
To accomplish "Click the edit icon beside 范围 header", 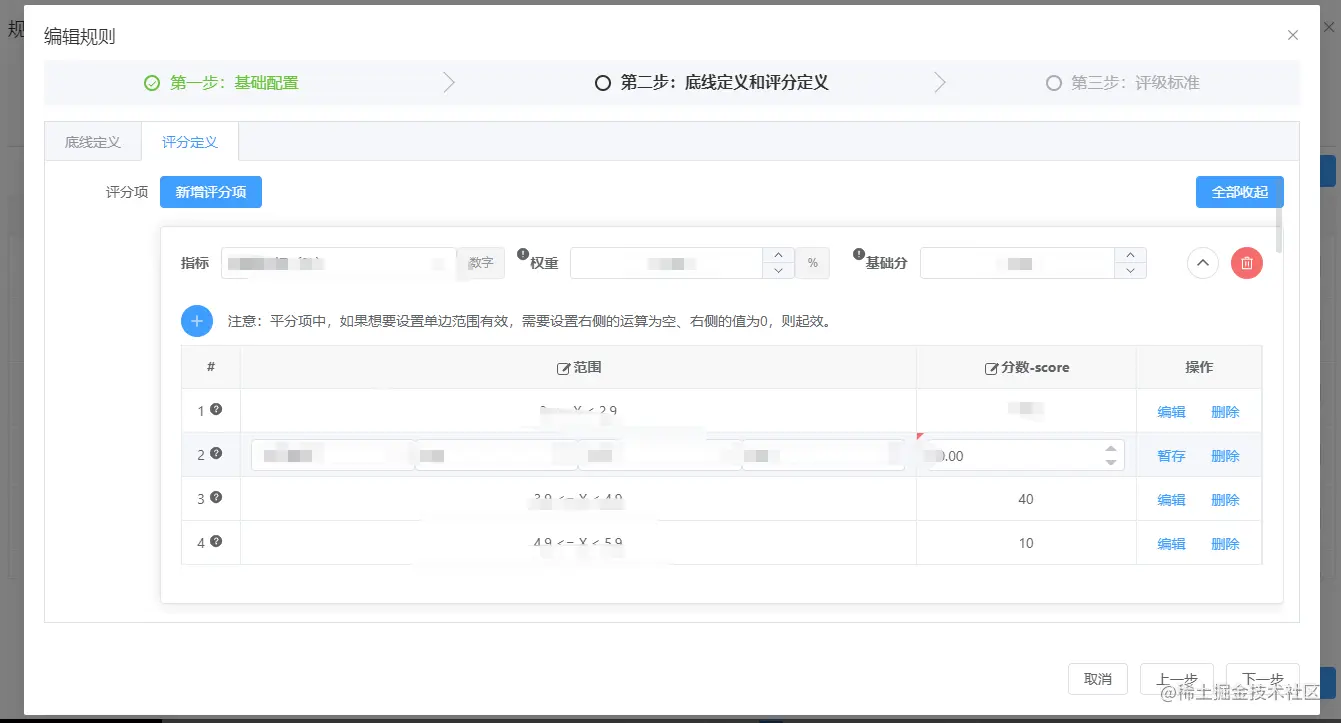I will pos(563,369).
